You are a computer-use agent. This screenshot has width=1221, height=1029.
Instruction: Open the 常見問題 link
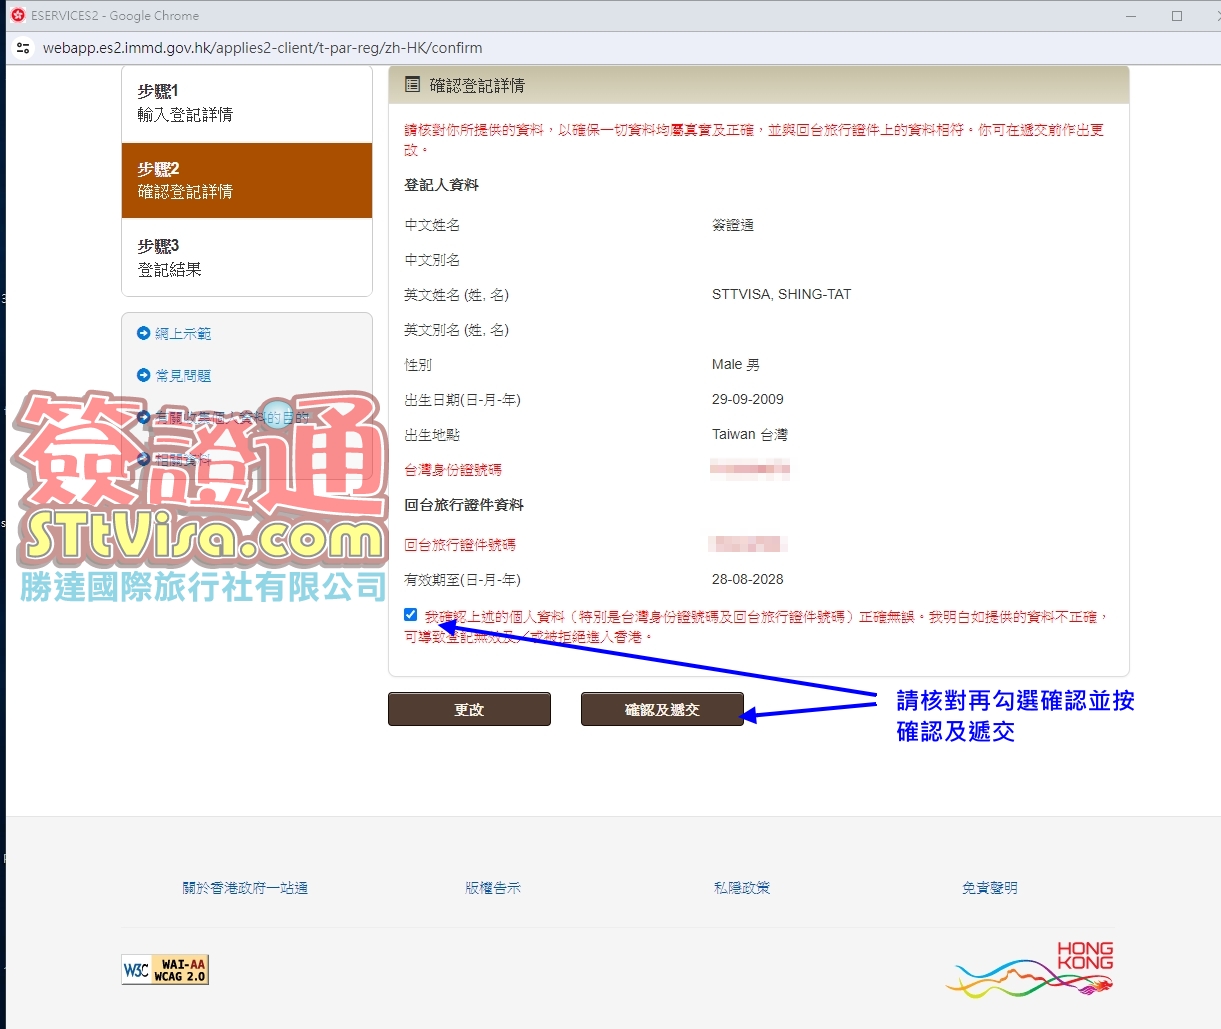click(x=183, y=376)
